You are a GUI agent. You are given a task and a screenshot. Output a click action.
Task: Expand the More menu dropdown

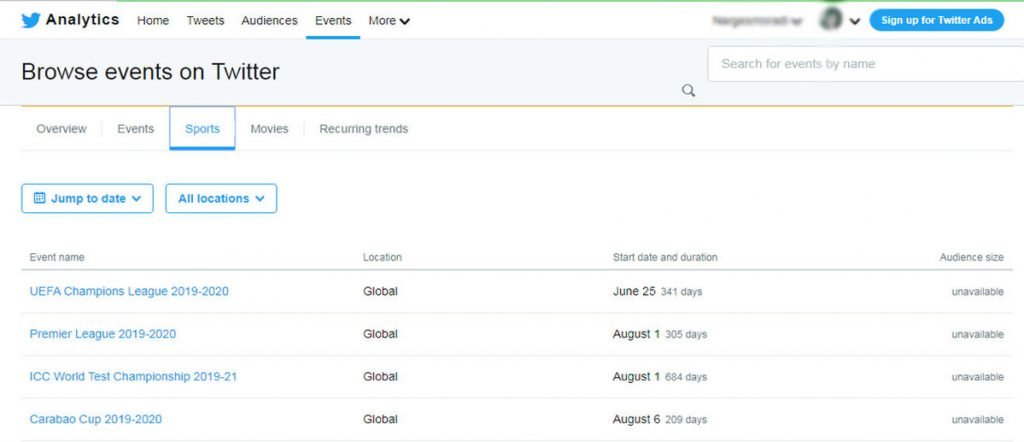click(389, 20)
